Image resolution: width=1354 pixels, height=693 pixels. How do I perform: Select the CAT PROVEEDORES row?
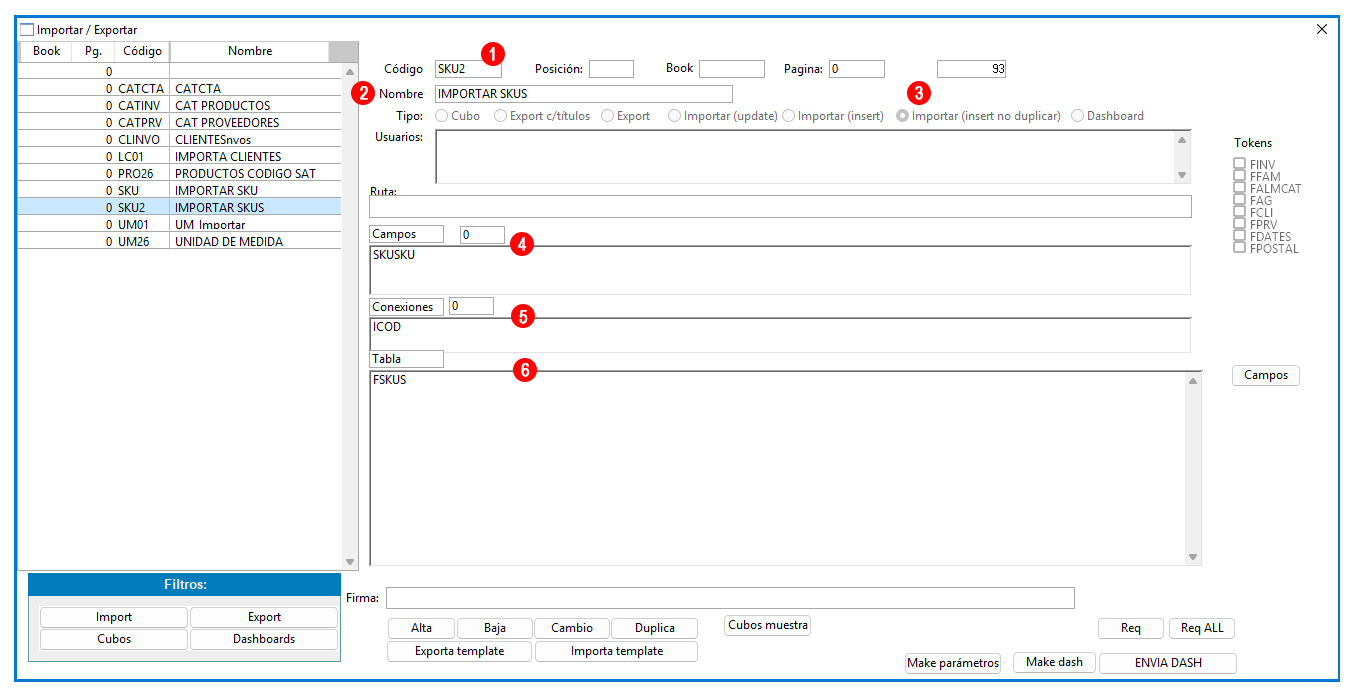point(179,123)
